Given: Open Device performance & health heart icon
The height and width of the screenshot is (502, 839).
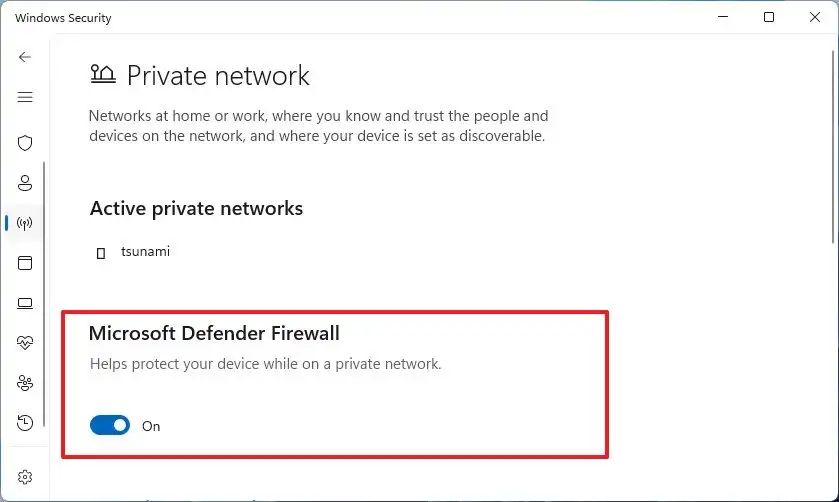Looking at the screenshot, I should click(x=25, y=343).
